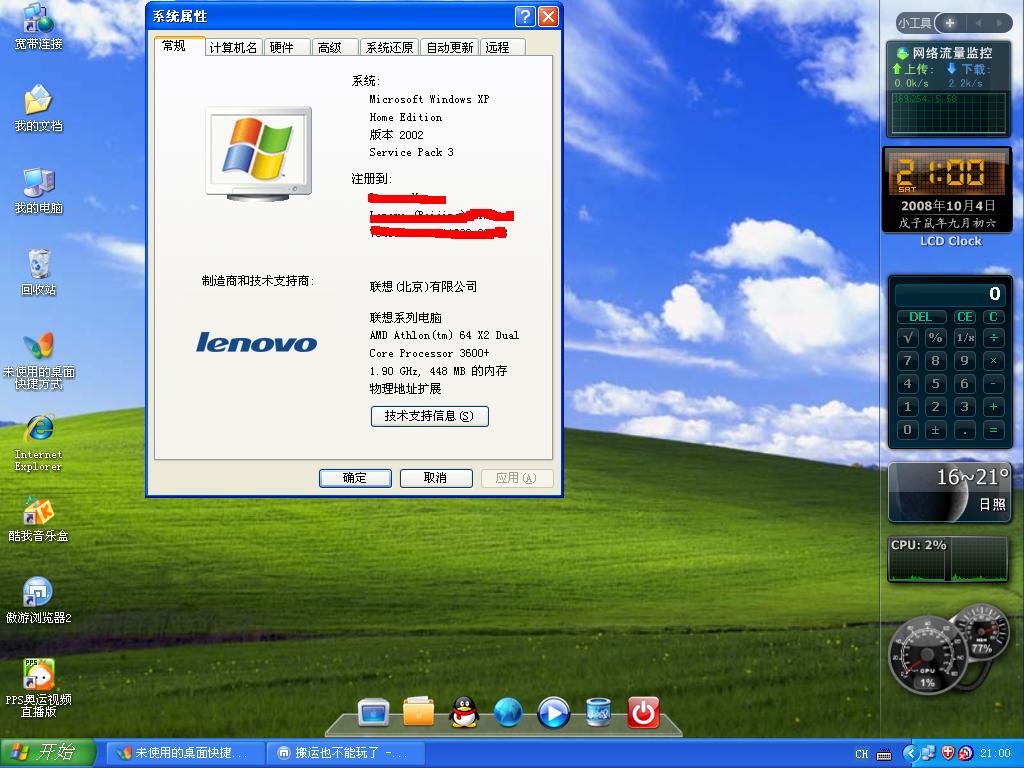Open the 回收站 recycle bin on desktop
Image resolution: width=1024 pixels, height=768 pixels.
click(38, 265)
